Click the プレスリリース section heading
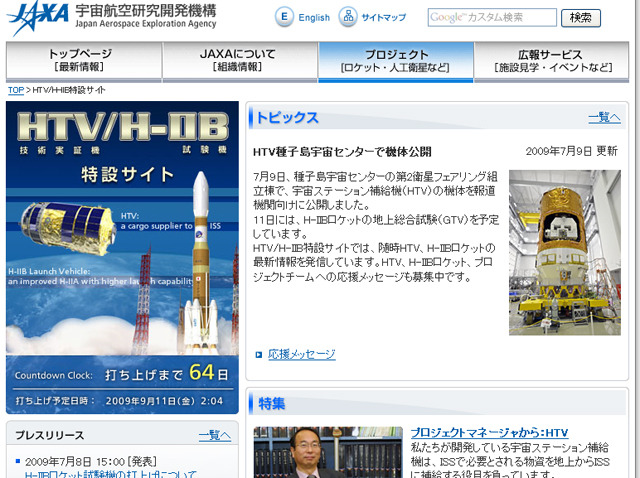The image size is (640, 478). (x=50, y=436)
